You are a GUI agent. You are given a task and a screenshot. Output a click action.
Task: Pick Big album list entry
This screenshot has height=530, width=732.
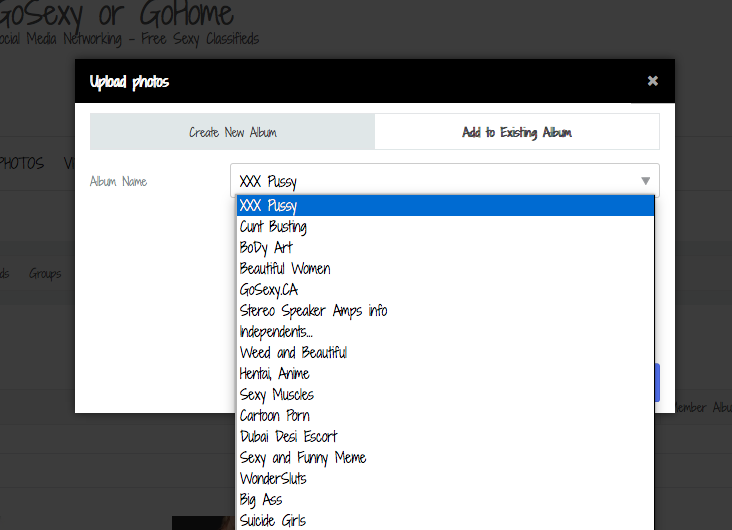point(445,500)
